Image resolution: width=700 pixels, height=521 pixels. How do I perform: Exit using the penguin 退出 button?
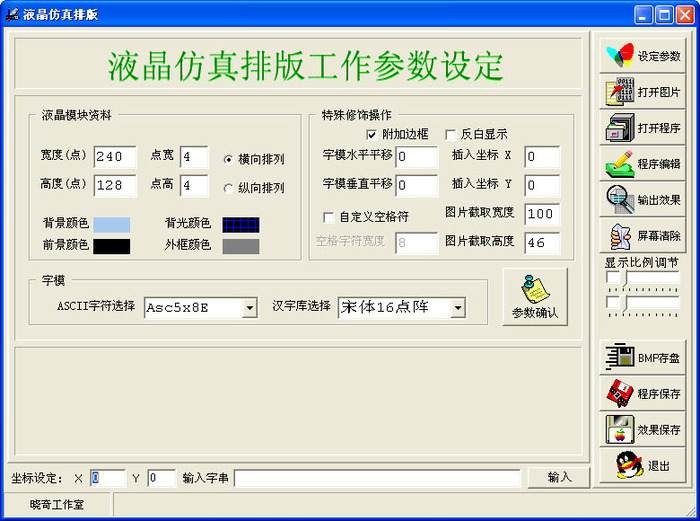point(642,465)
